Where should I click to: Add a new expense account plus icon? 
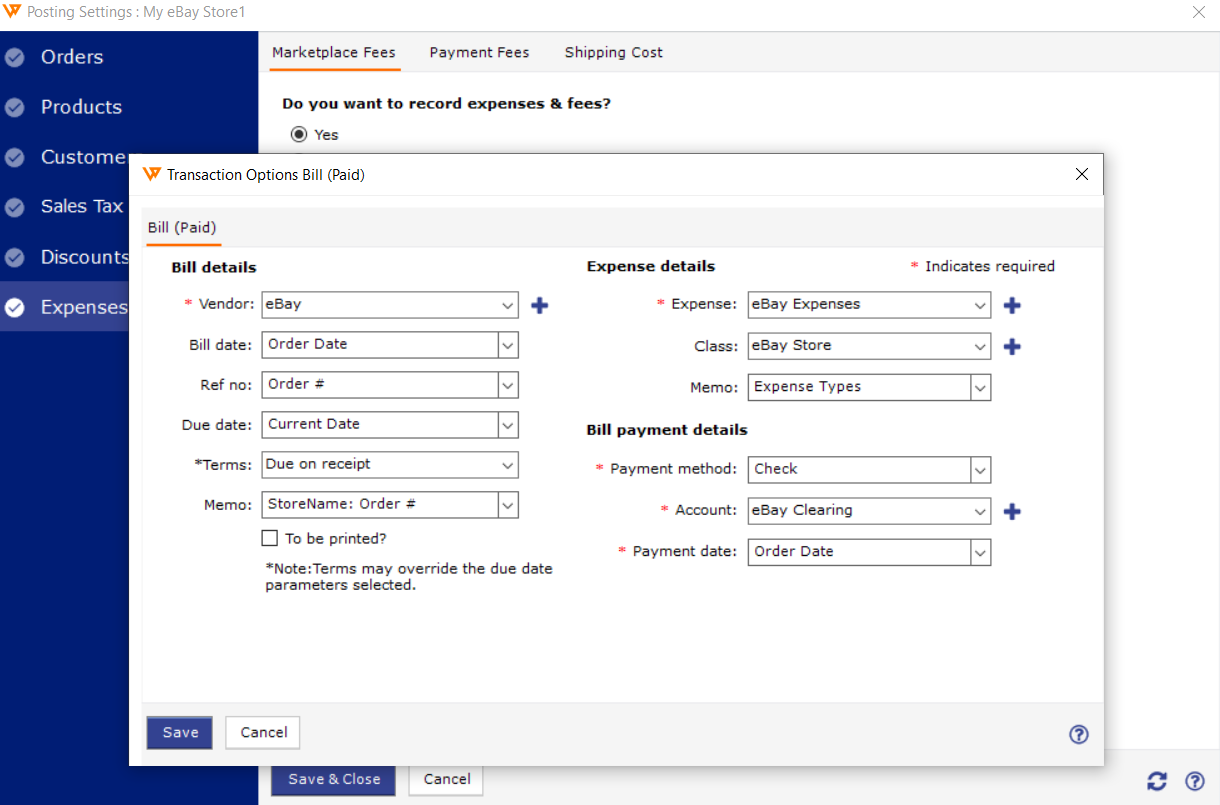(x=1012, y=305)
